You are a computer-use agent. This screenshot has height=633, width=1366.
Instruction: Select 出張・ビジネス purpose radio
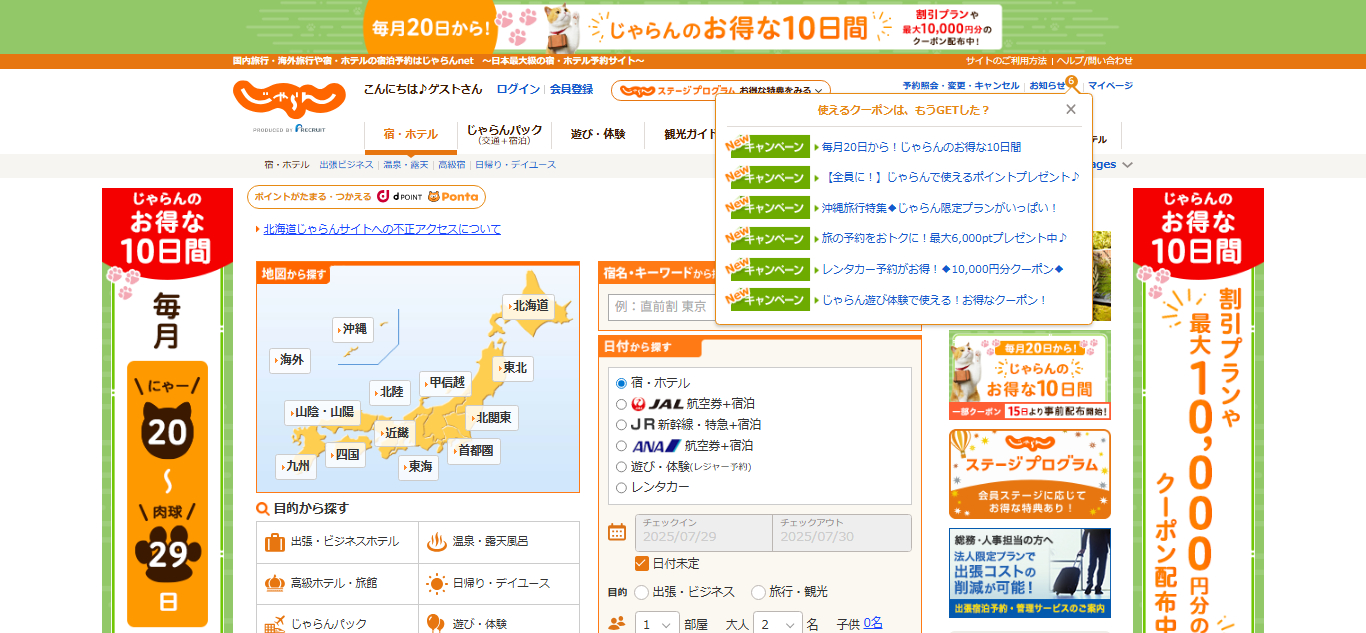click(x=641, y=592)
